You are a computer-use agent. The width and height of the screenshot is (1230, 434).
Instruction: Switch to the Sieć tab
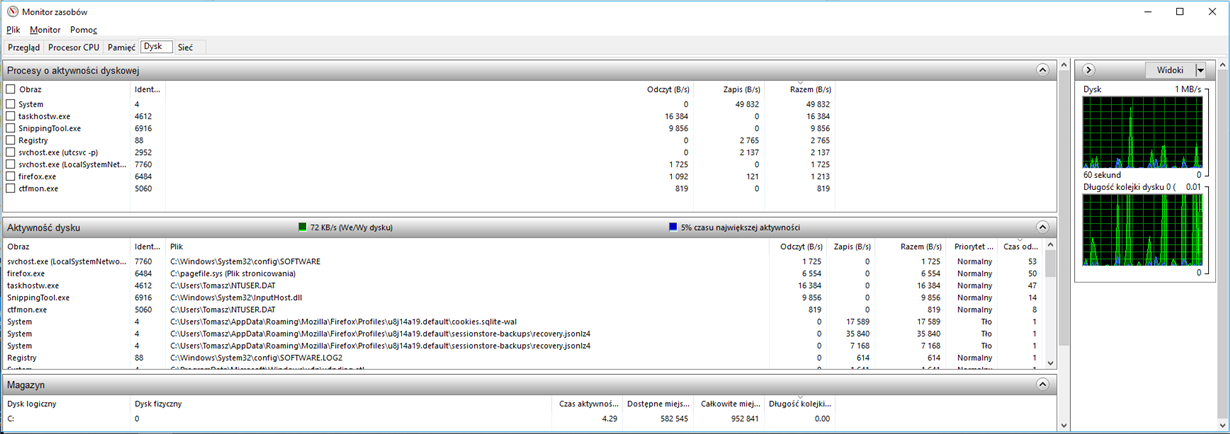(x=185, y=47)
